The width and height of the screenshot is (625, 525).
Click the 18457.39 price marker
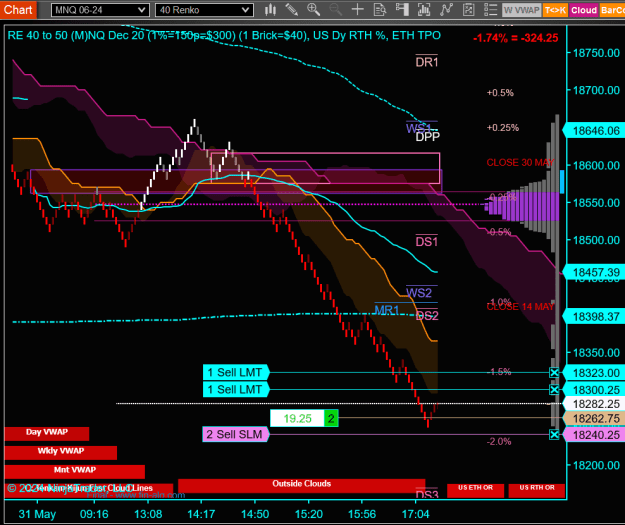(594, 272)
